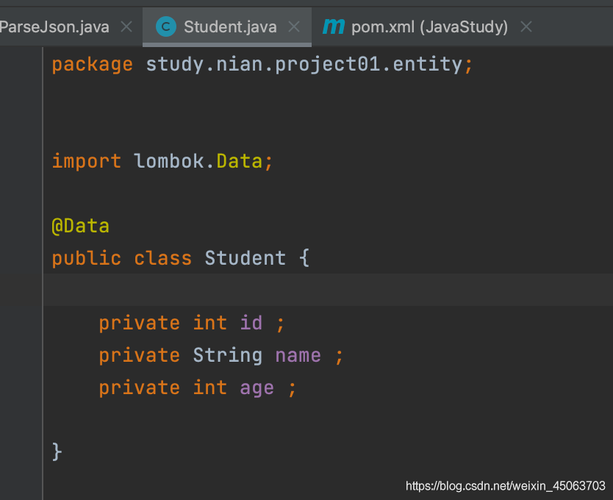The height and width of the screenshot is (500, 613).
Task: Close the Student.java tab
Action: pyautogui.click(x=294, y=27)
